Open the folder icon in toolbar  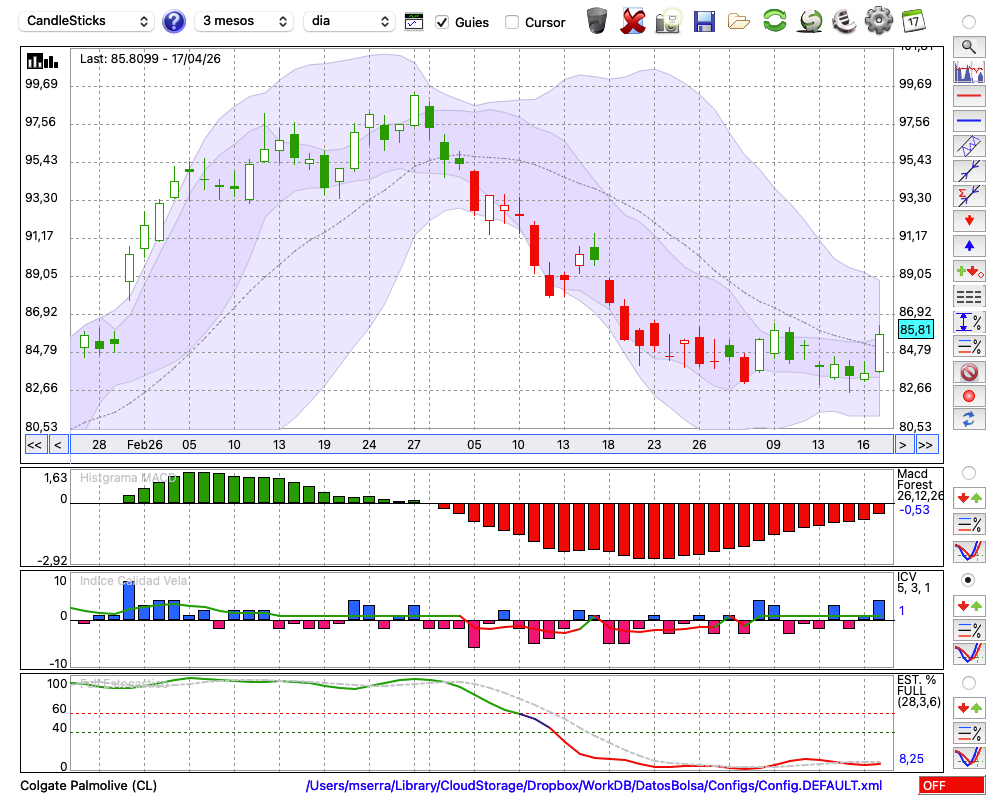coord(739,22)
